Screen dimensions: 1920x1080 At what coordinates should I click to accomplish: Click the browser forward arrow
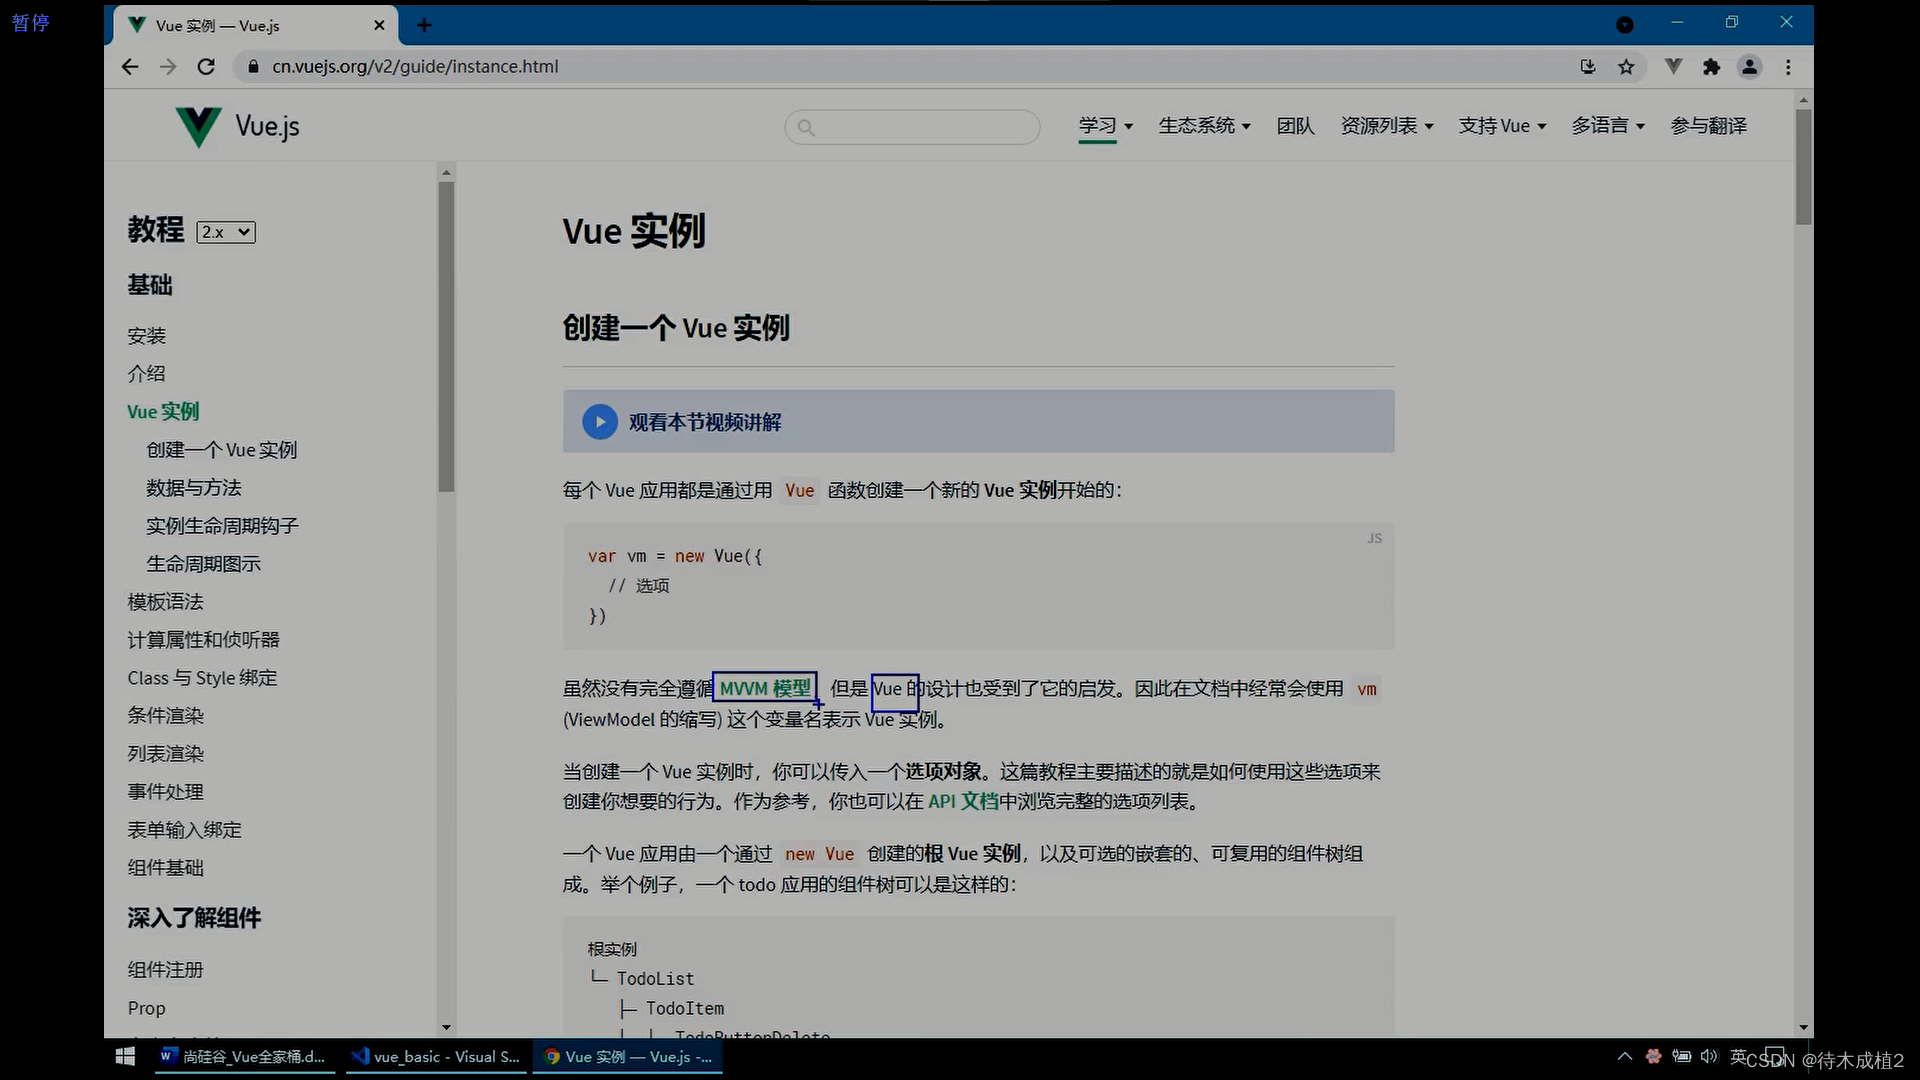[168, 67]
